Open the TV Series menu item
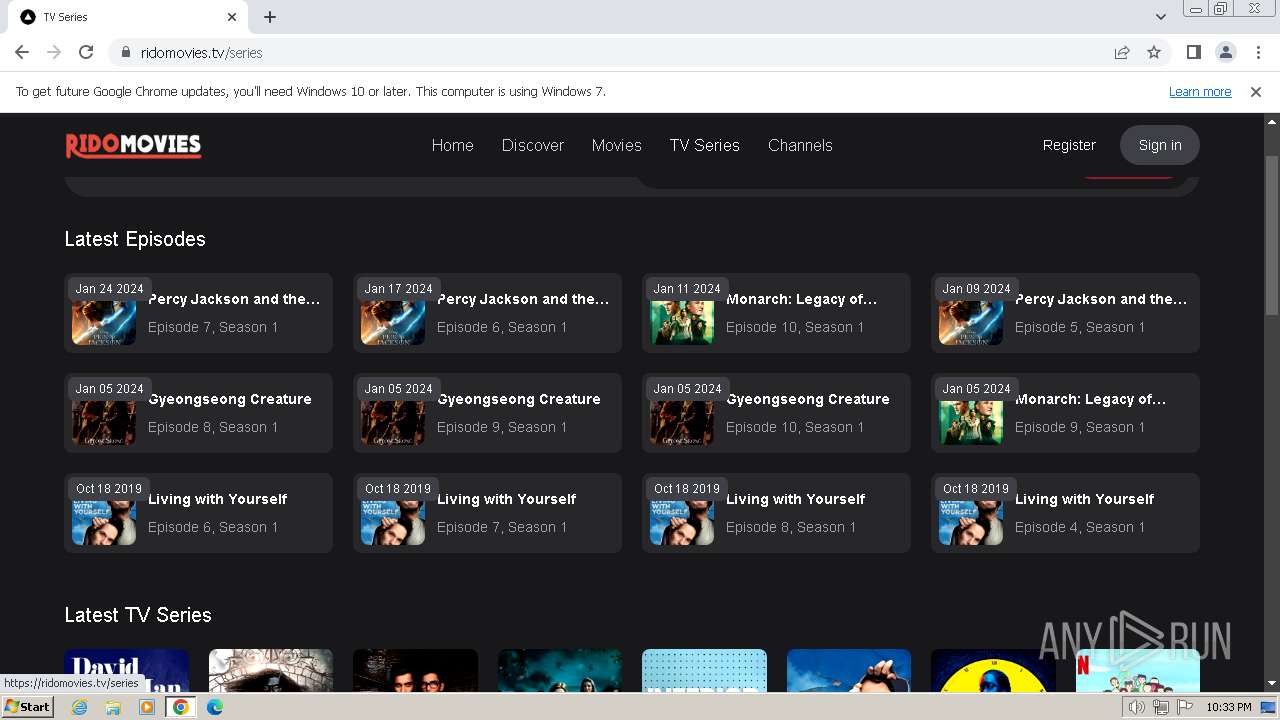Screen dimensions: 1280x720 click(705, 145)
